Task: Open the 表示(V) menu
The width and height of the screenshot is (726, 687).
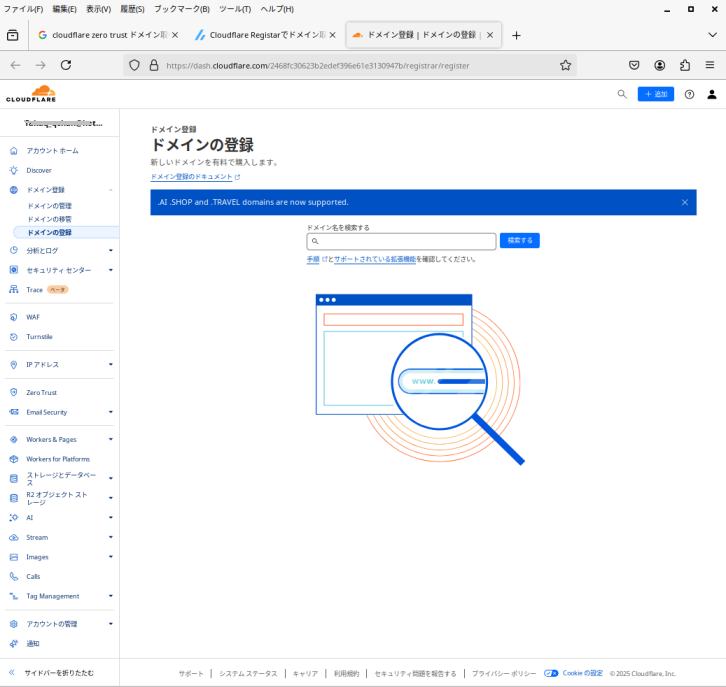Action: [98, 9]
